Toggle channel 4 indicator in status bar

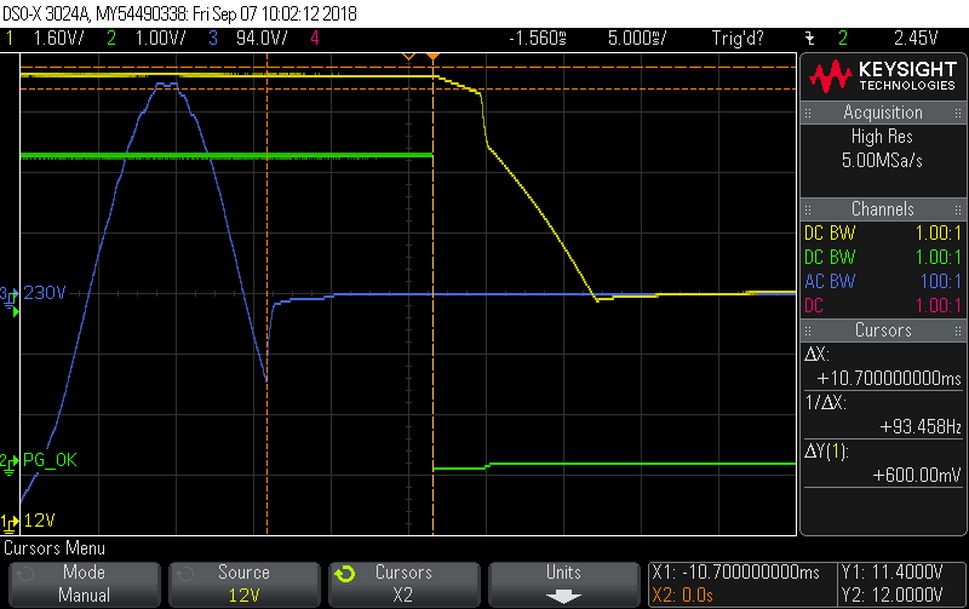(x=315, y=38)
